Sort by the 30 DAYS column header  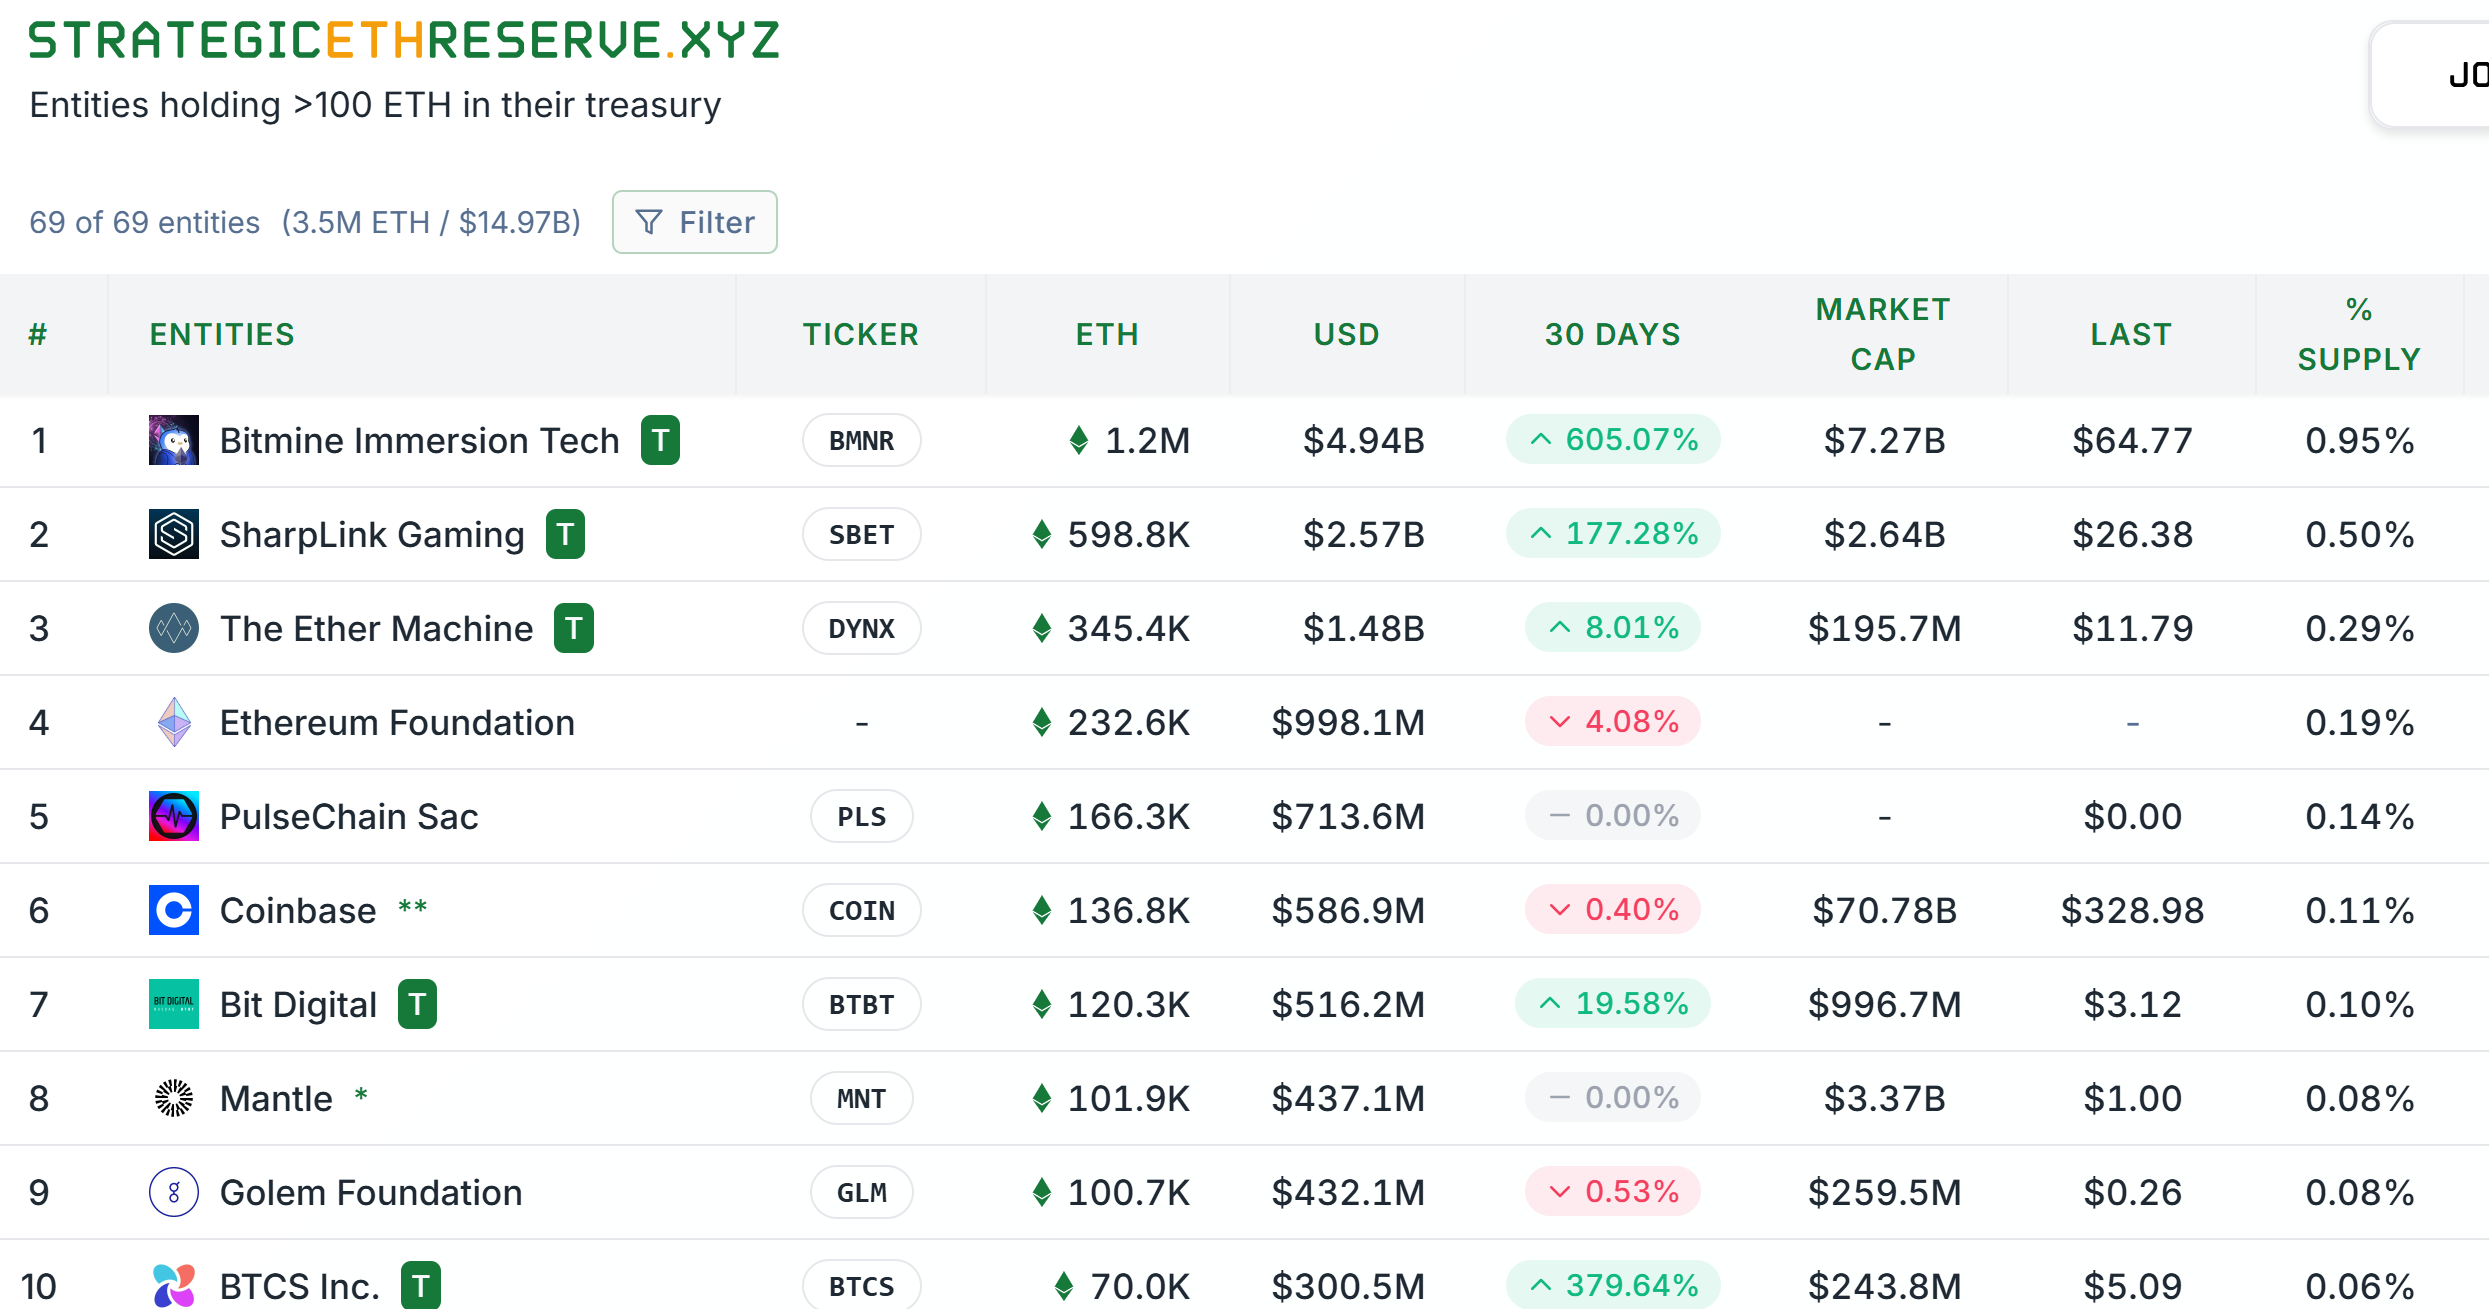click(1613, 334)
